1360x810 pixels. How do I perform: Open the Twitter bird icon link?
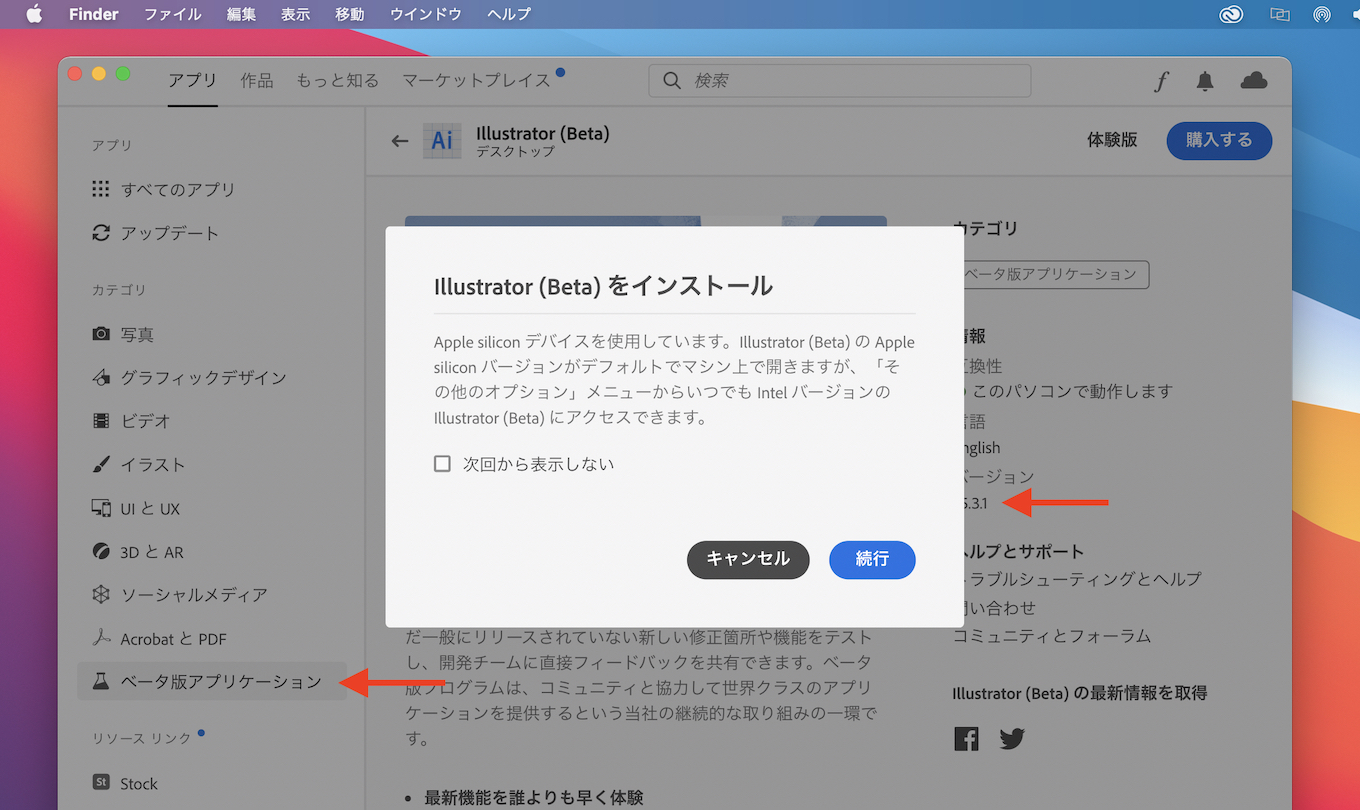(1012, 739)
